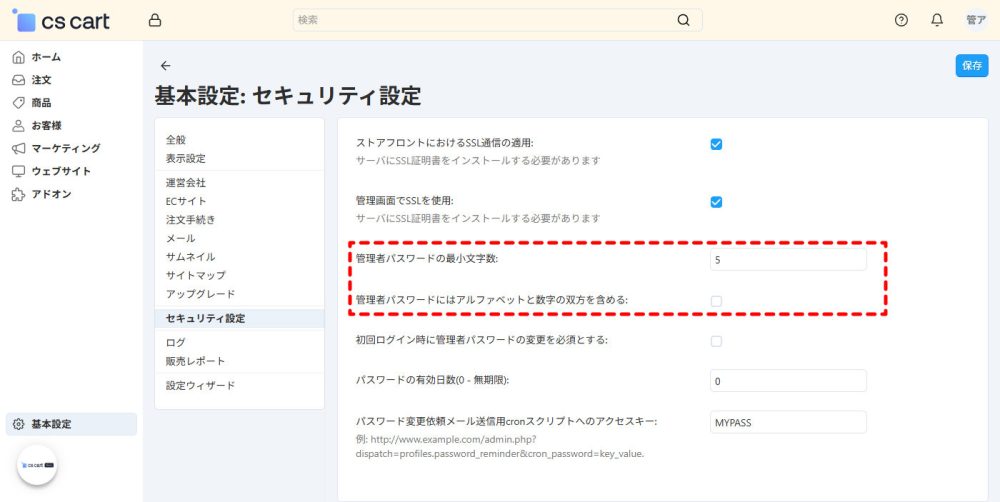Click the 保存 button
The height and width of the screenshot is (502, 1000).
click(x=971, y=65)
